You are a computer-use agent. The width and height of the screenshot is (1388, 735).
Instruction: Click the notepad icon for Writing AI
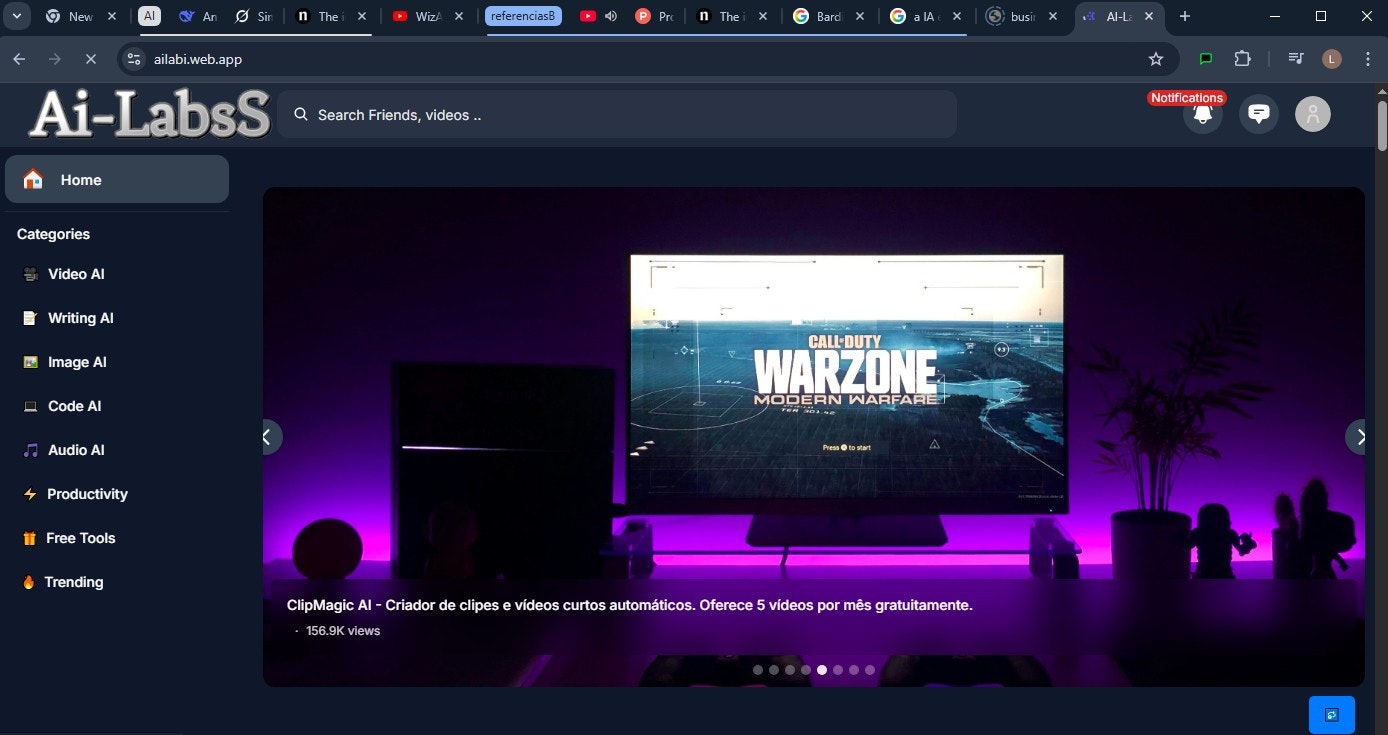point(30,318)
